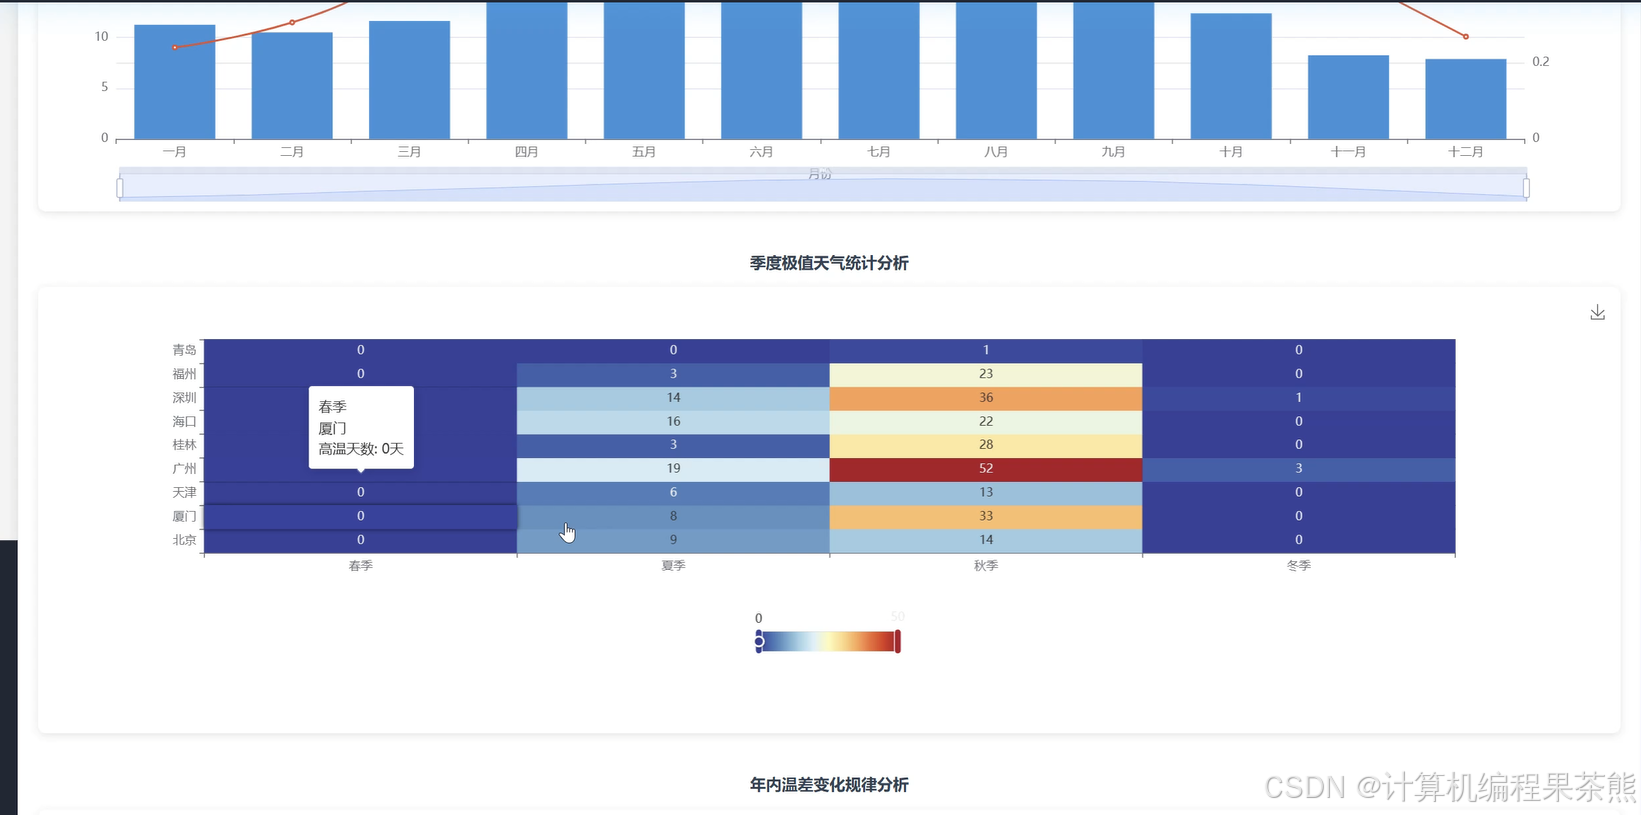Click the 十二月 bar in the monthly chart

pyautogui.click(x=1466, y=99)
